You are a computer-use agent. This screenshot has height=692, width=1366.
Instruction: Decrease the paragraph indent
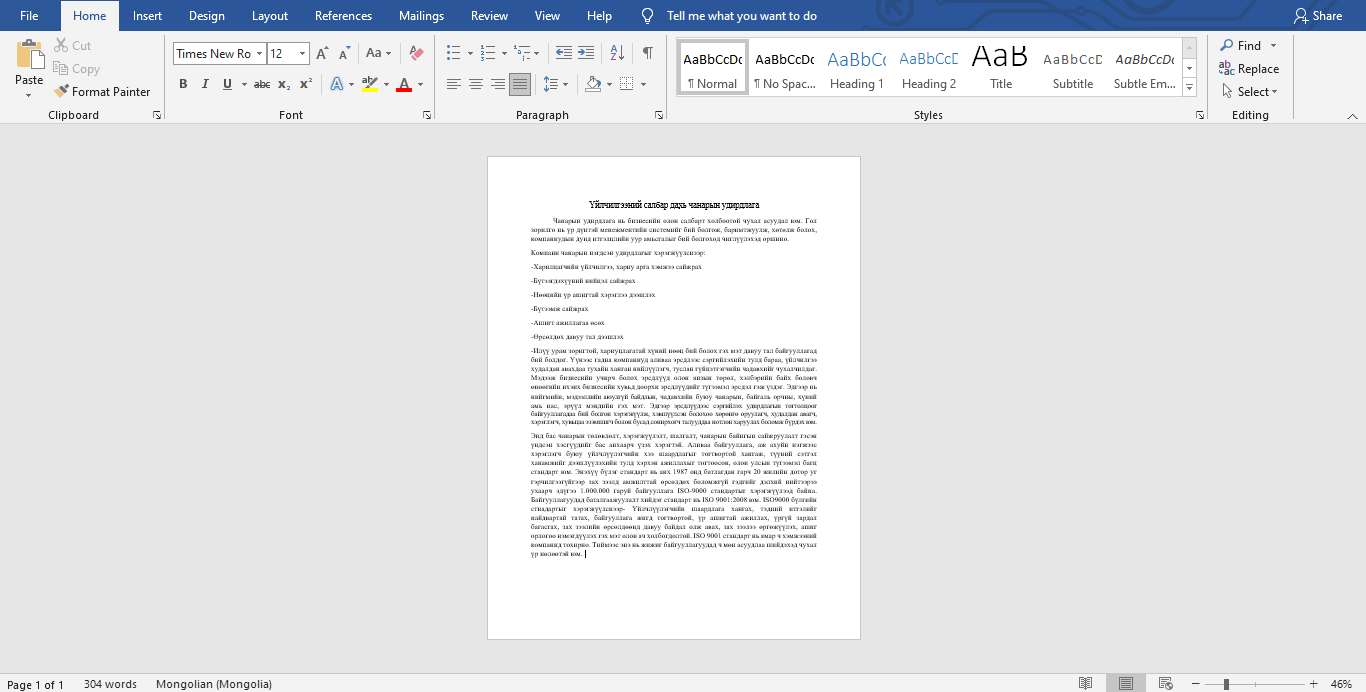click(x=563, y=53)
